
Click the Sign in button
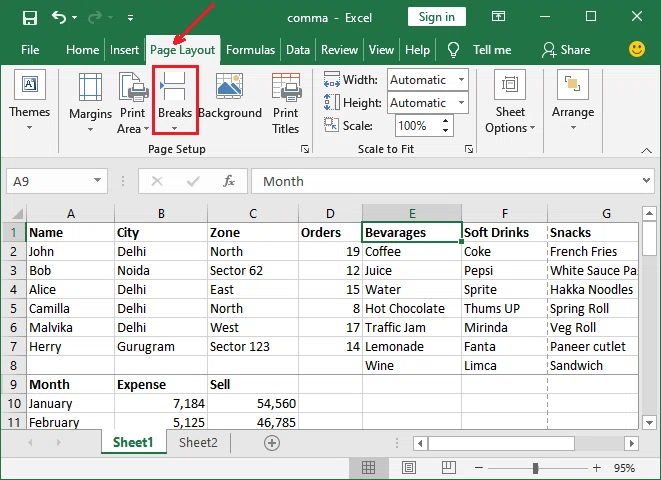point(437,17)
